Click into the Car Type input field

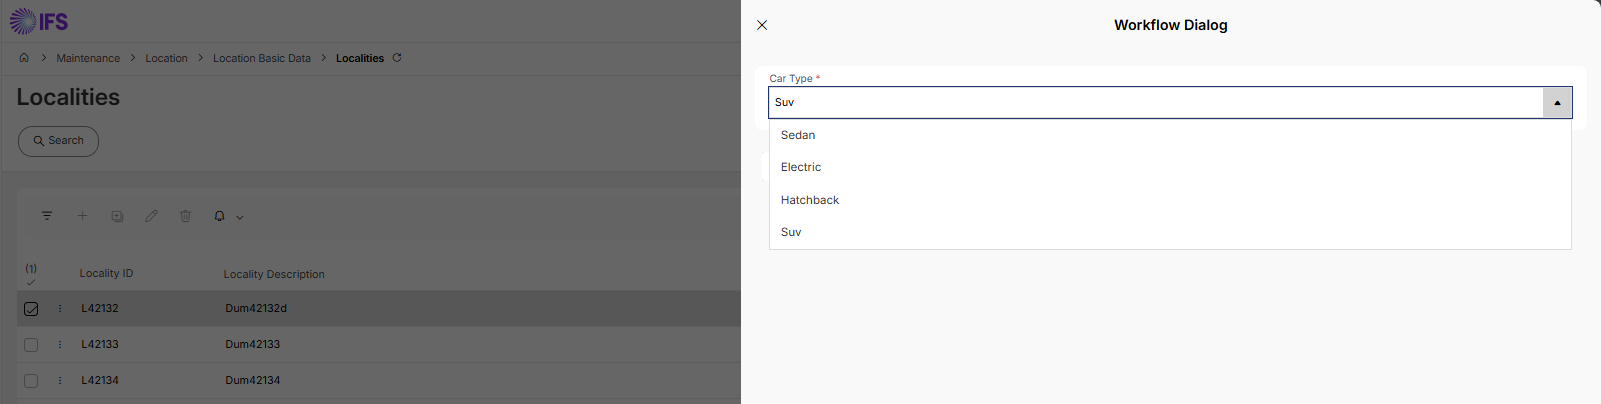pos(1156,103)
